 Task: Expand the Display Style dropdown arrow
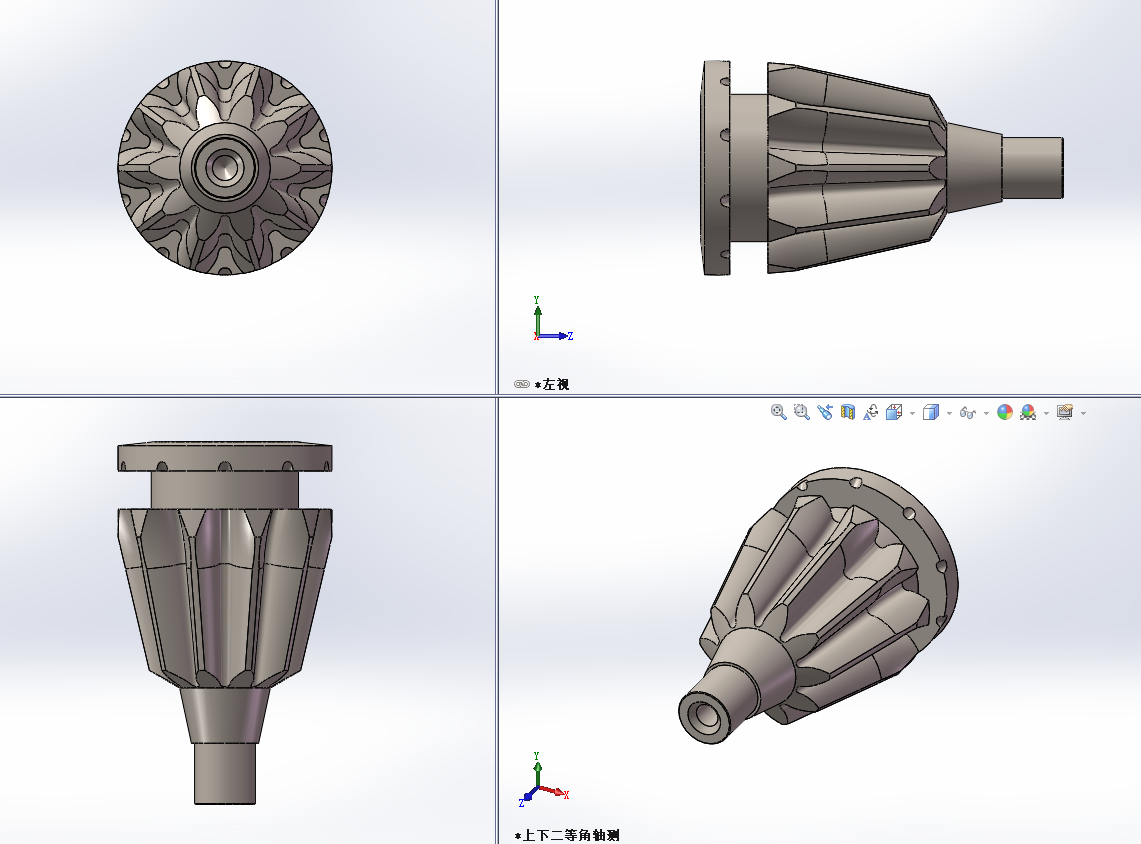949,413
